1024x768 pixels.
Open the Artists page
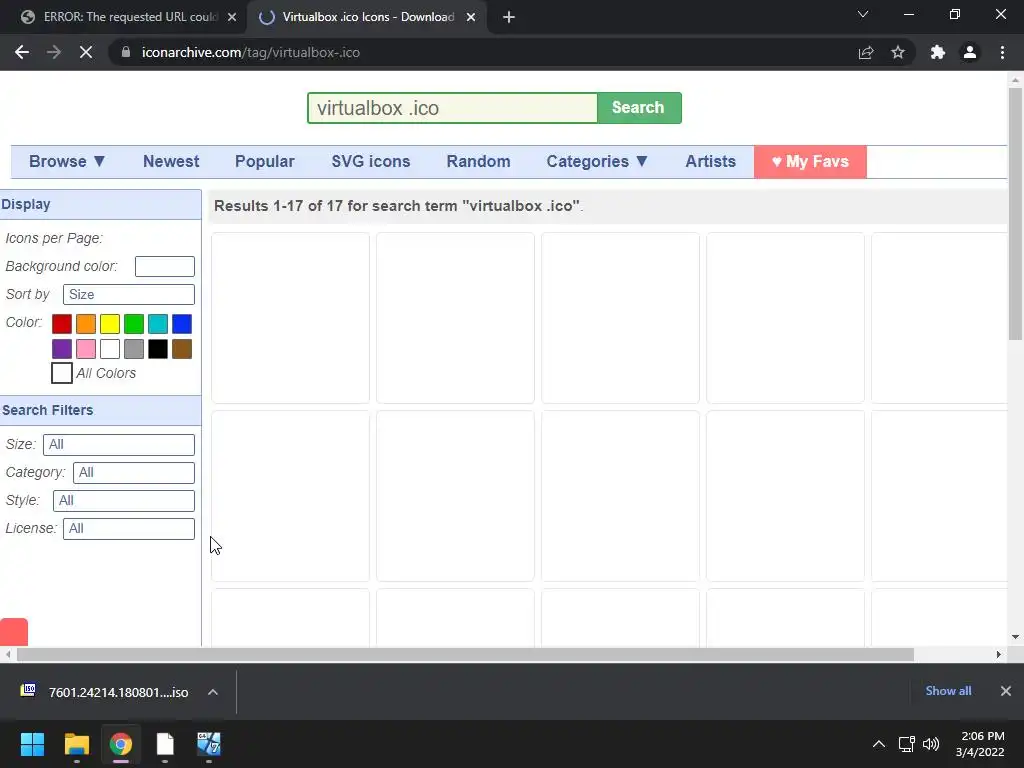(x=711, y=161)
